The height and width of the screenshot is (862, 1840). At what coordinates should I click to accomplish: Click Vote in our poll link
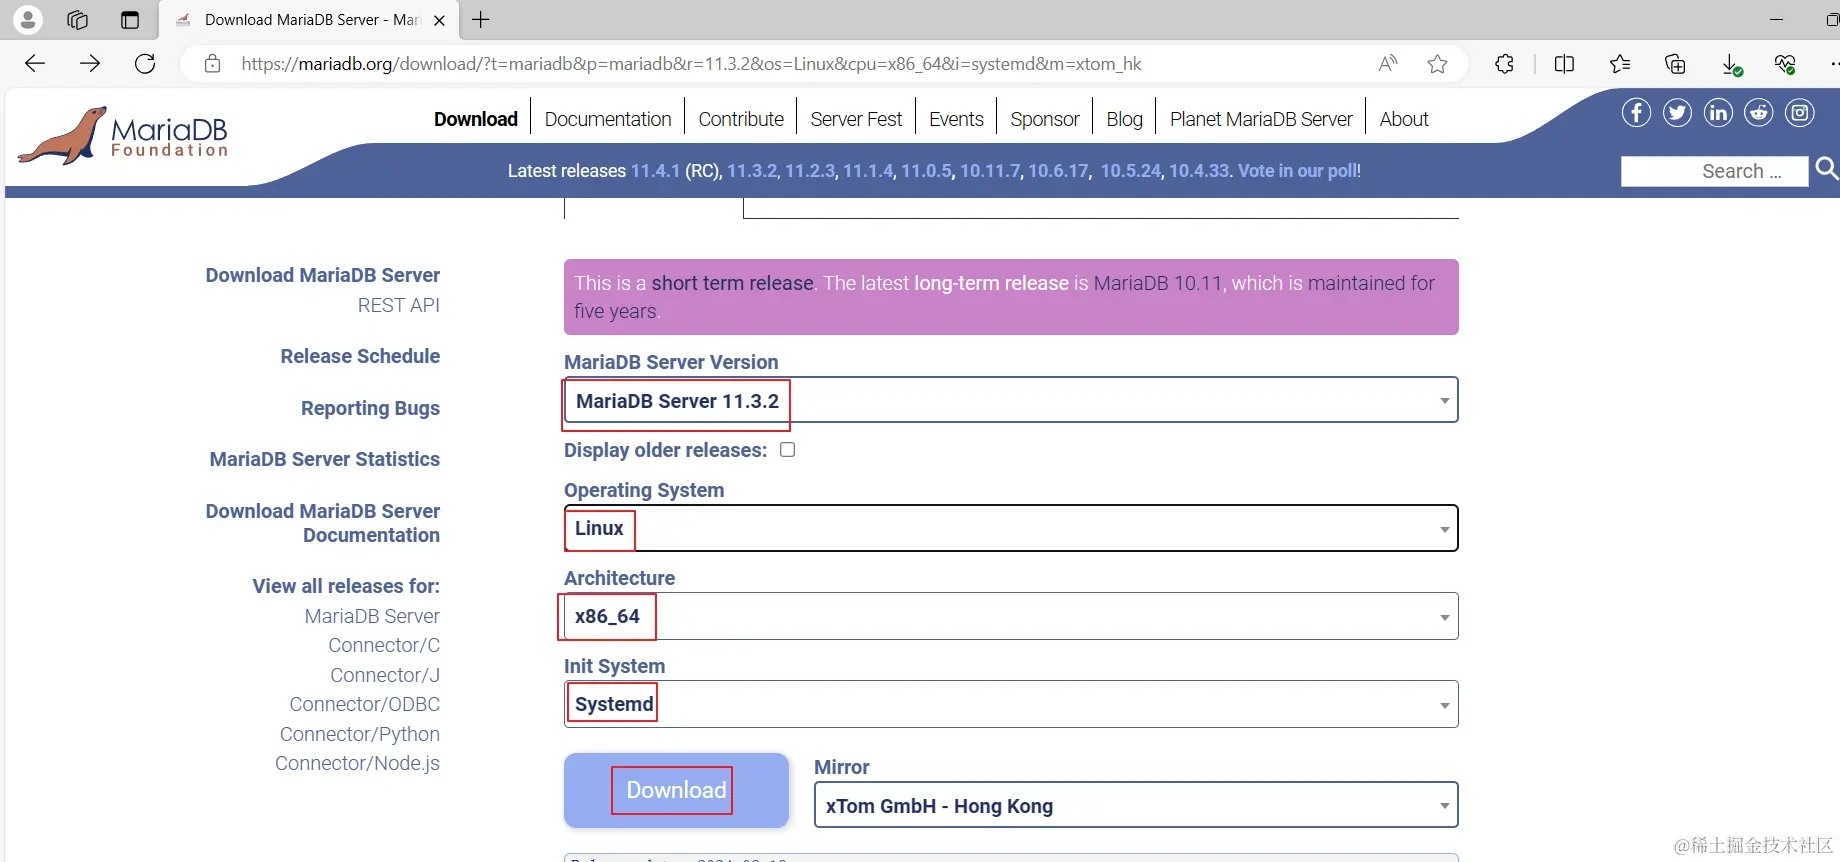(1299, 171)
